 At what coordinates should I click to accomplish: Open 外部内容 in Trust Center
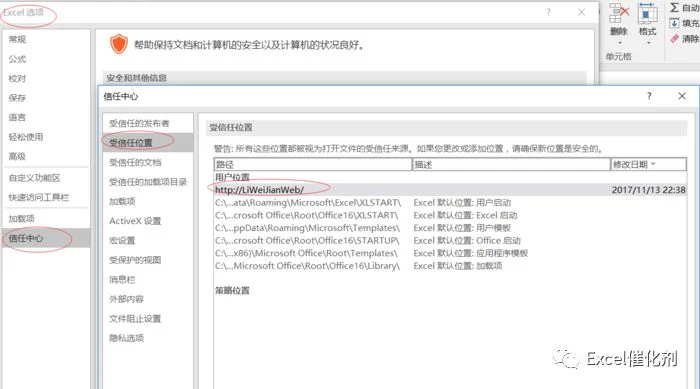click(x=148, y=299)
